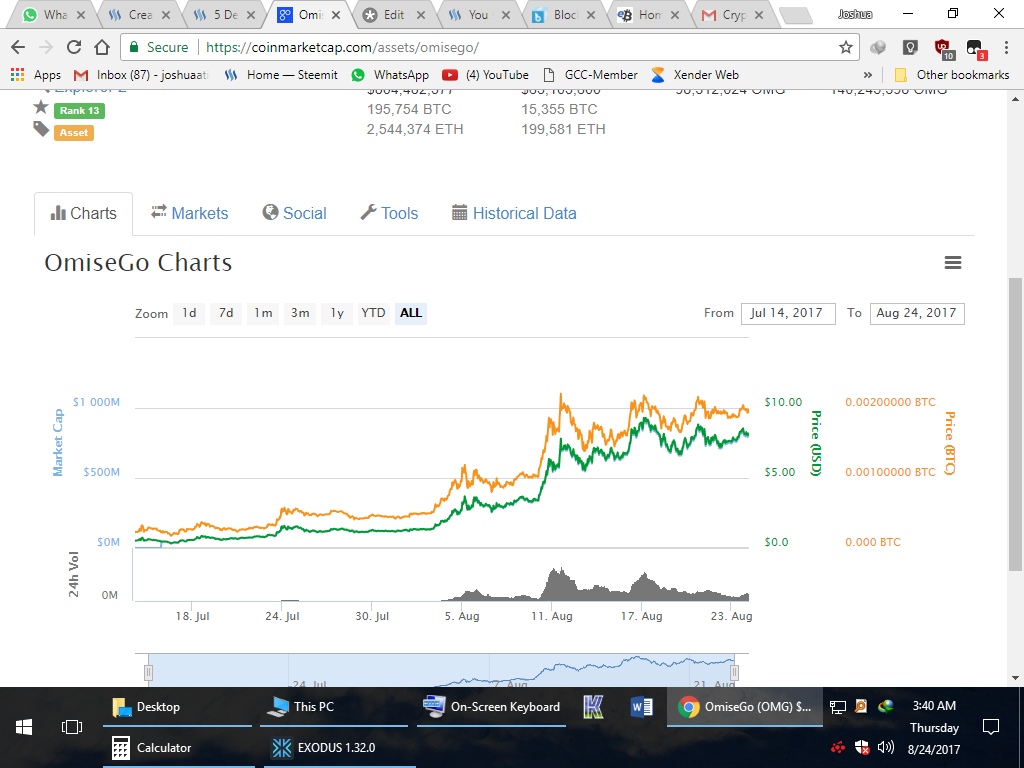The image size is (1024, 768).
Task: Open the uBlock extension icon with badge 10
Action: [x=944, y=47]
